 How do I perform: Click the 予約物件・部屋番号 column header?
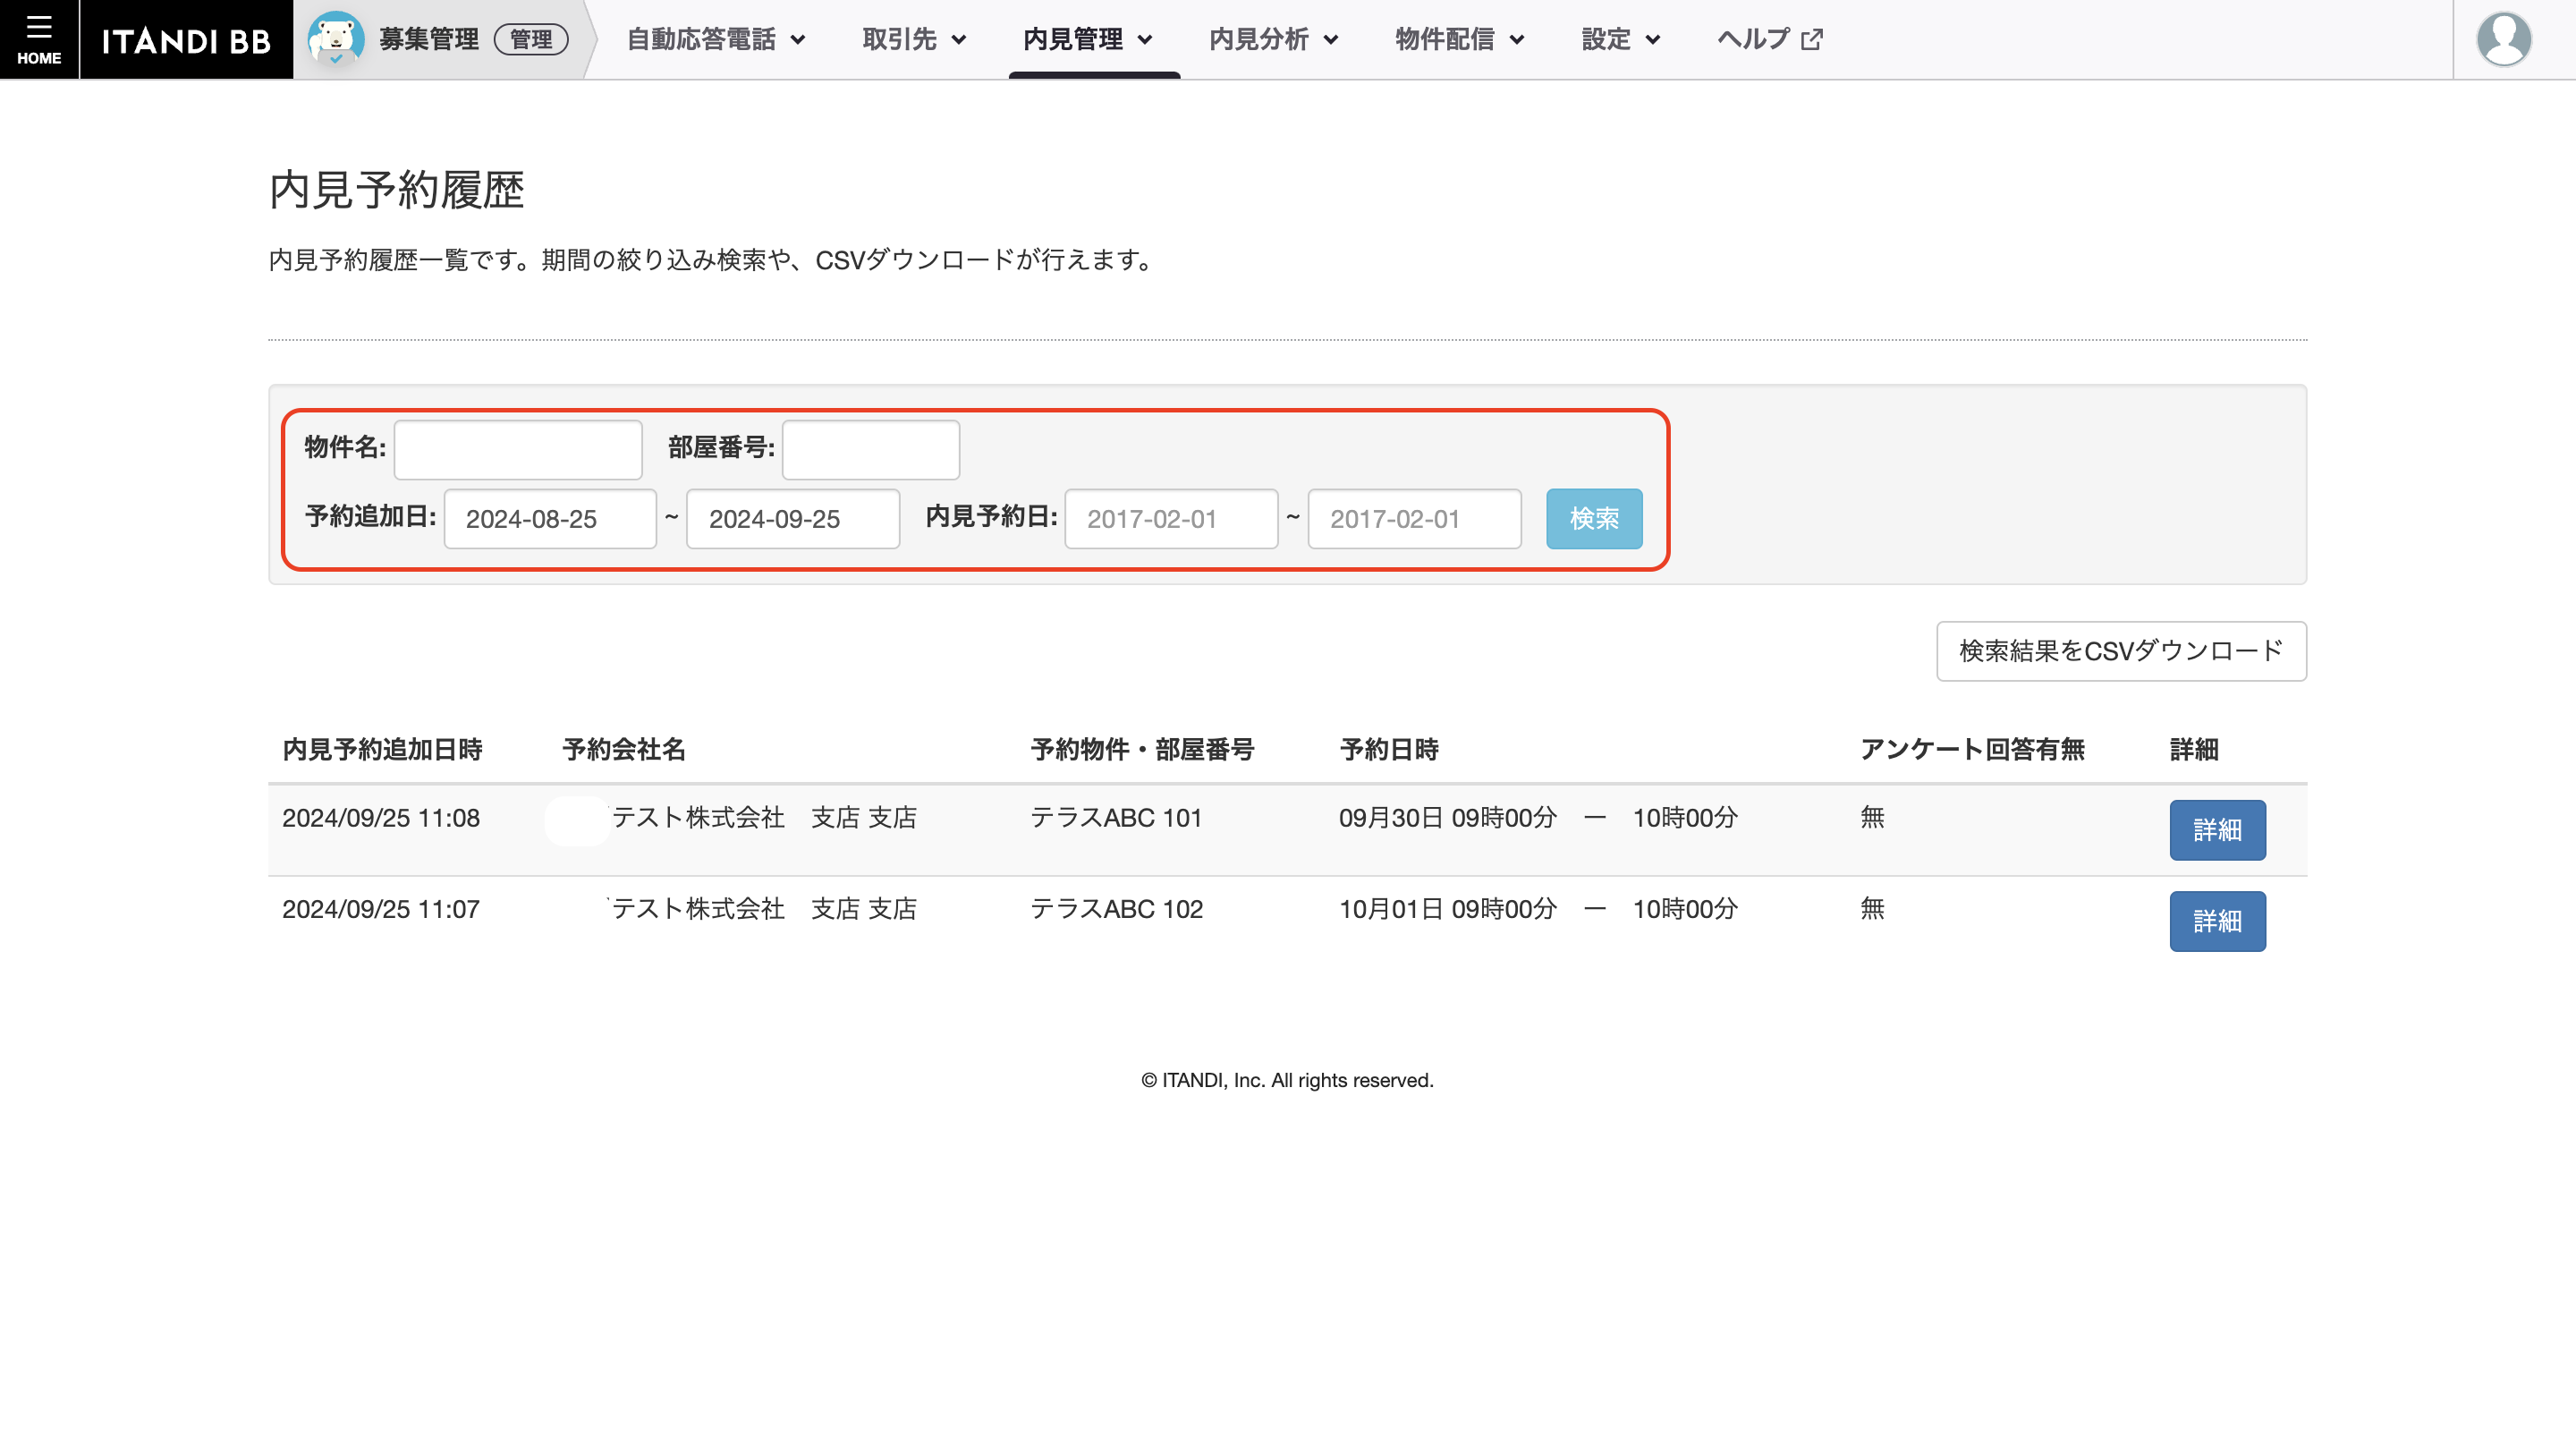tap(1142, 749)
